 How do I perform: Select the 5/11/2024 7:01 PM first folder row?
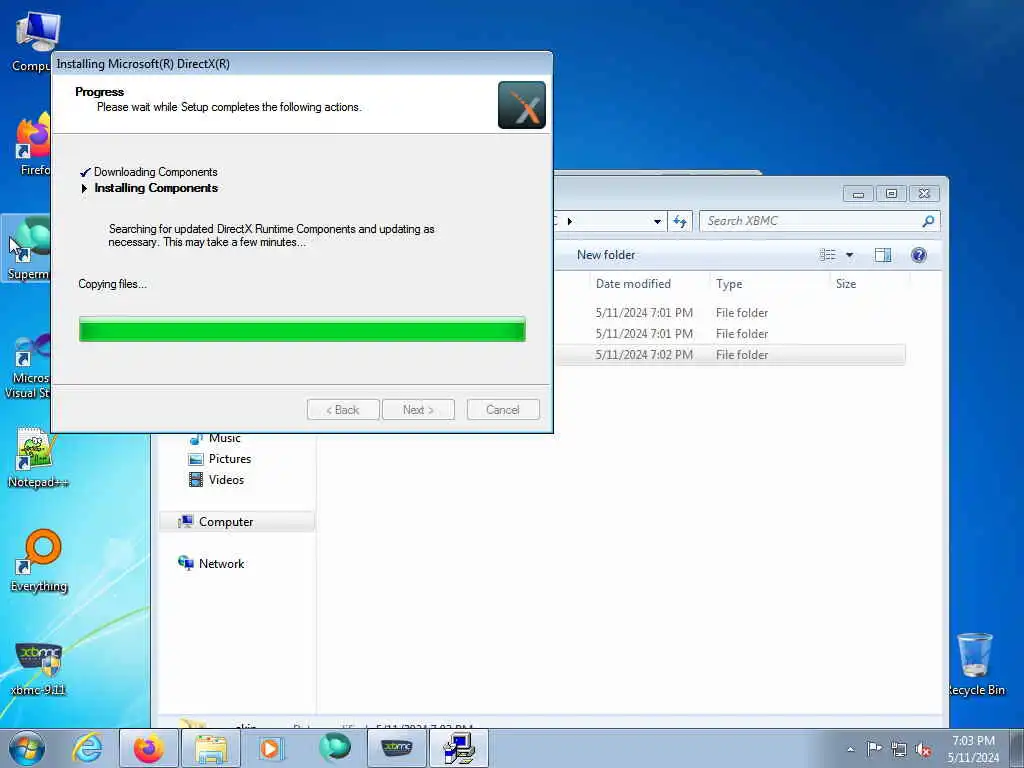(729, 313)
